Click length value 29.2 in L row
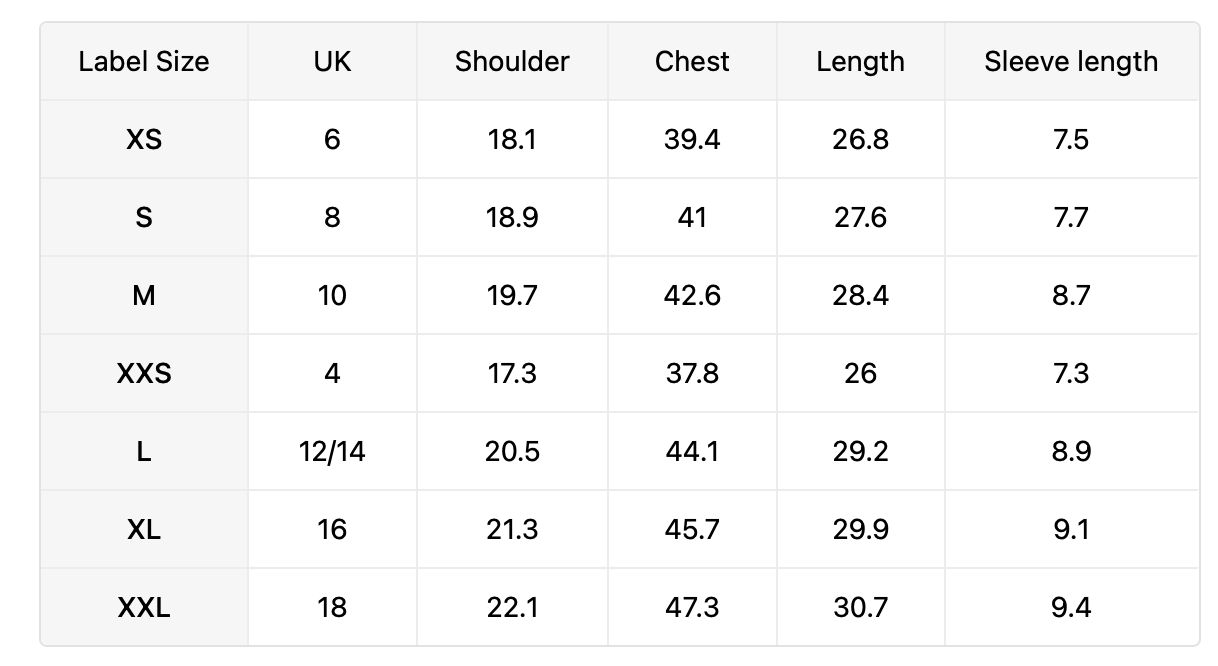Image resolution: width=1218 pixels, height=666 pixels. [860, 451]
